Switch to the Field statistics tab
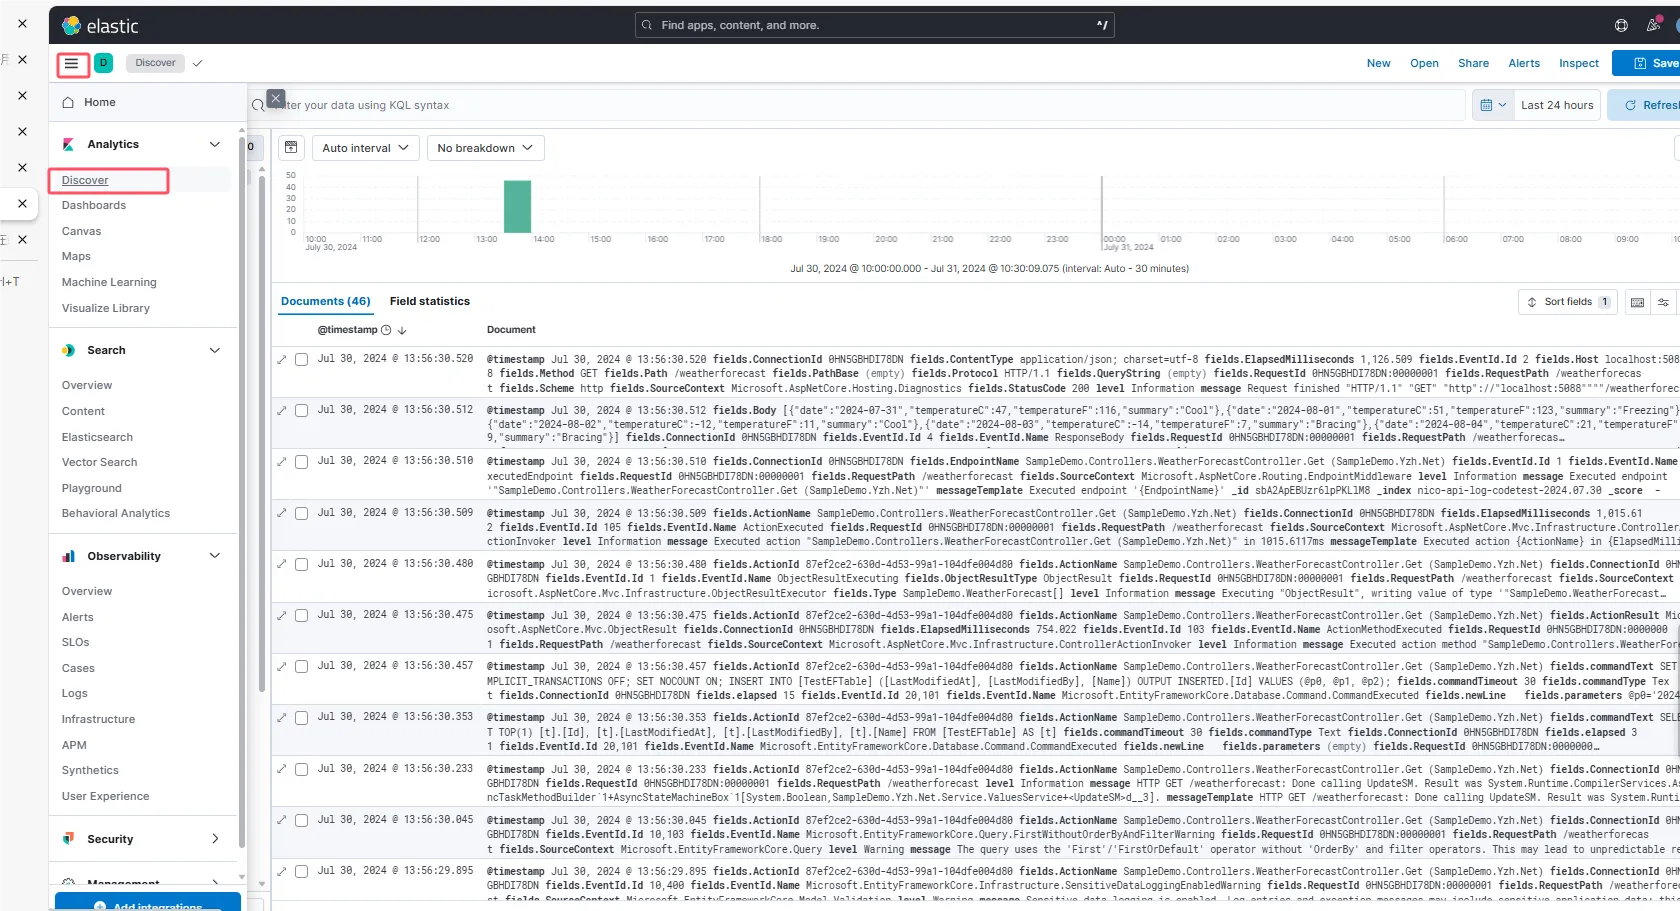Image resolution: width=1680 pixels, height=911 pixels. 429,301
